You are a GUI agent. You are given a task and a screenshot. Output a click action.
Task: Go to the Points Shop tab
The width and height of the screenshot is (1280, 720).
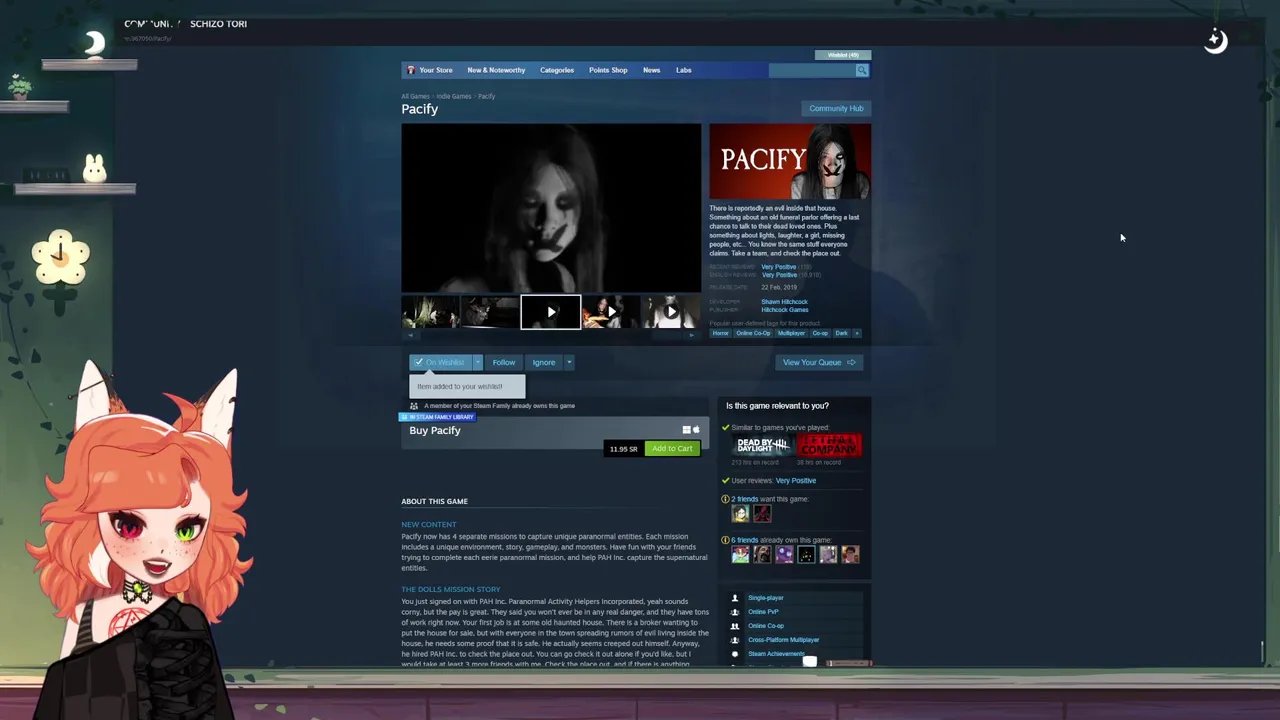coord(608,70)
